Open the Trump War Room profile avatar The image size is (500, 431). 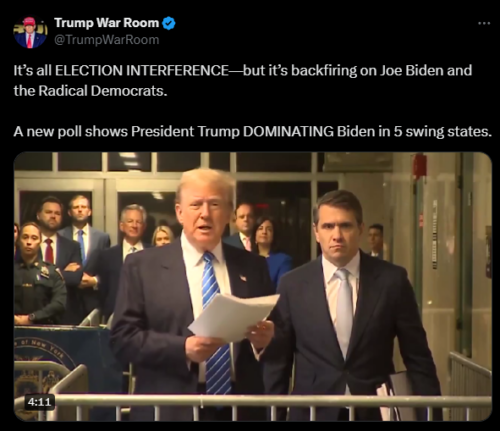coord(30,32)
